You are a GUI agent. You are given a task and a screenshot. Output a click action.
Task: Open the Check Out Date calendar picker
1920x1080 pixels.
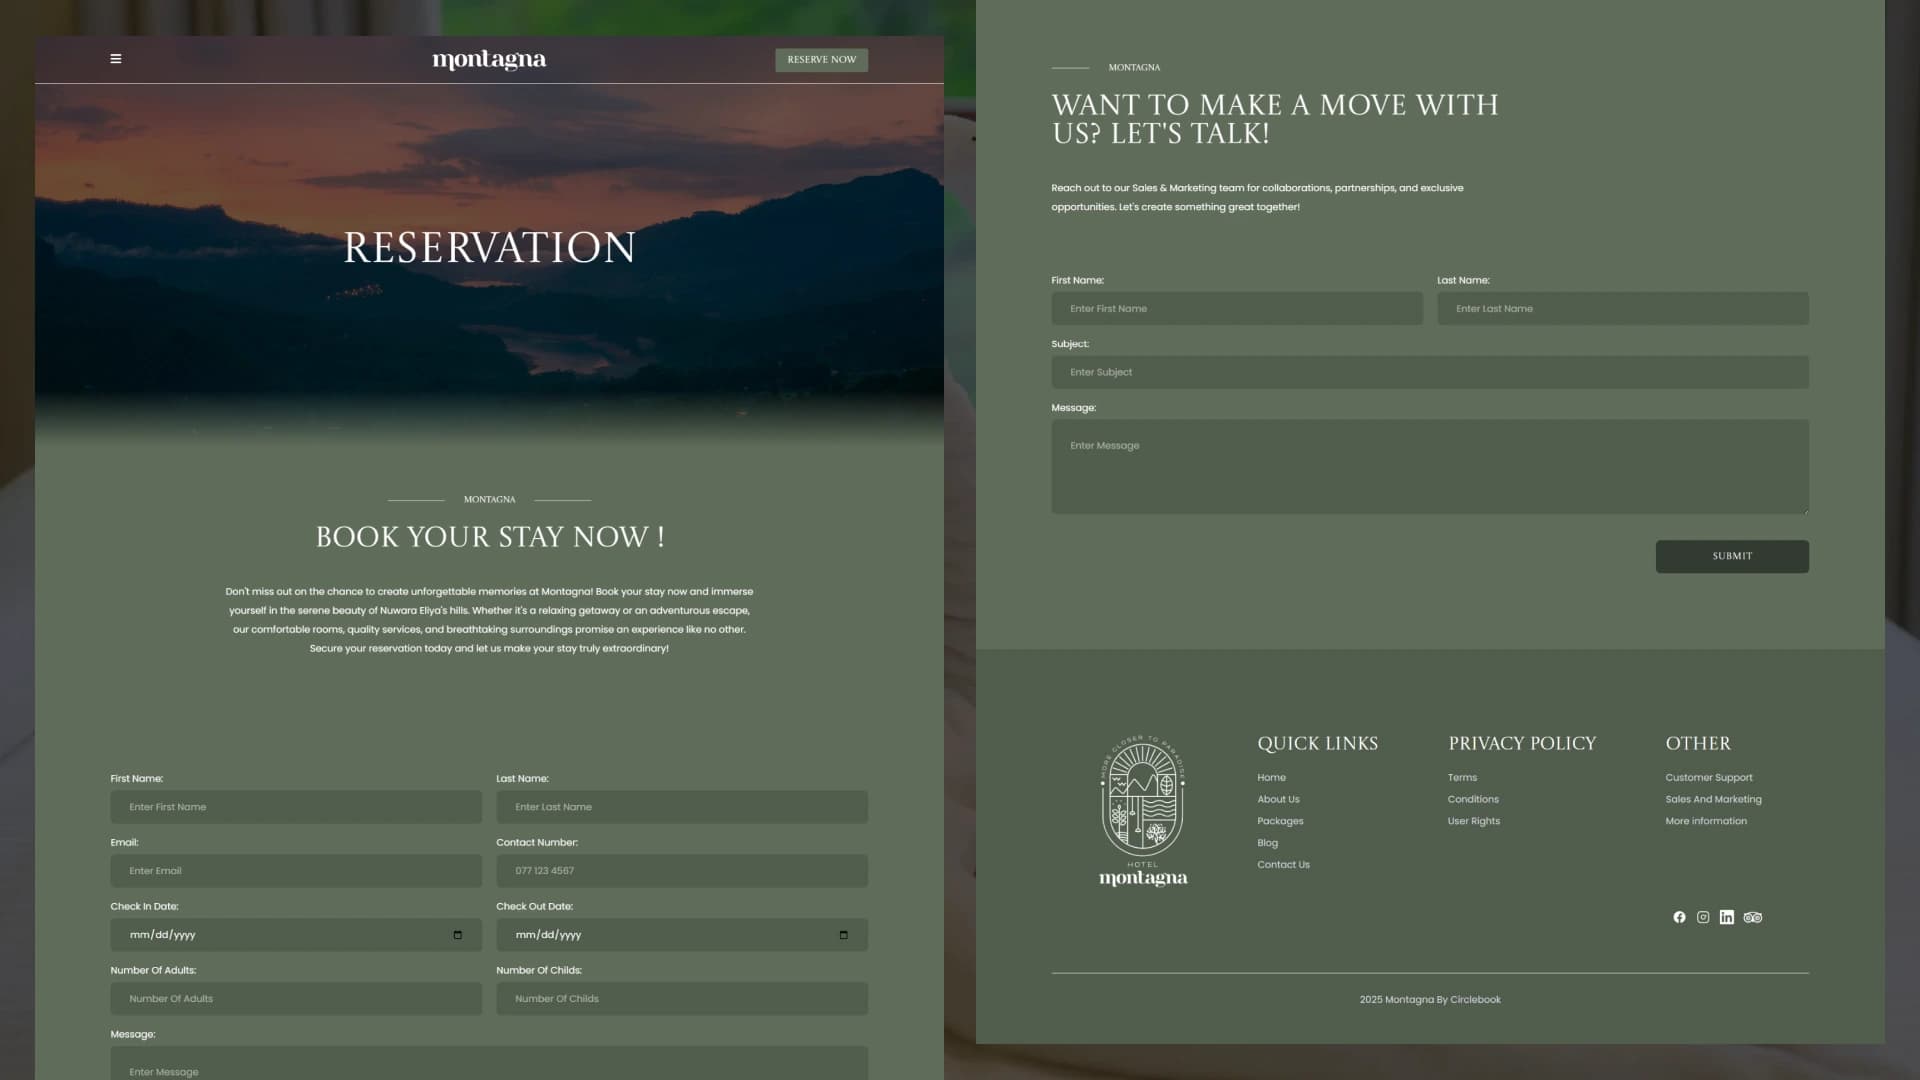[844, 935]
